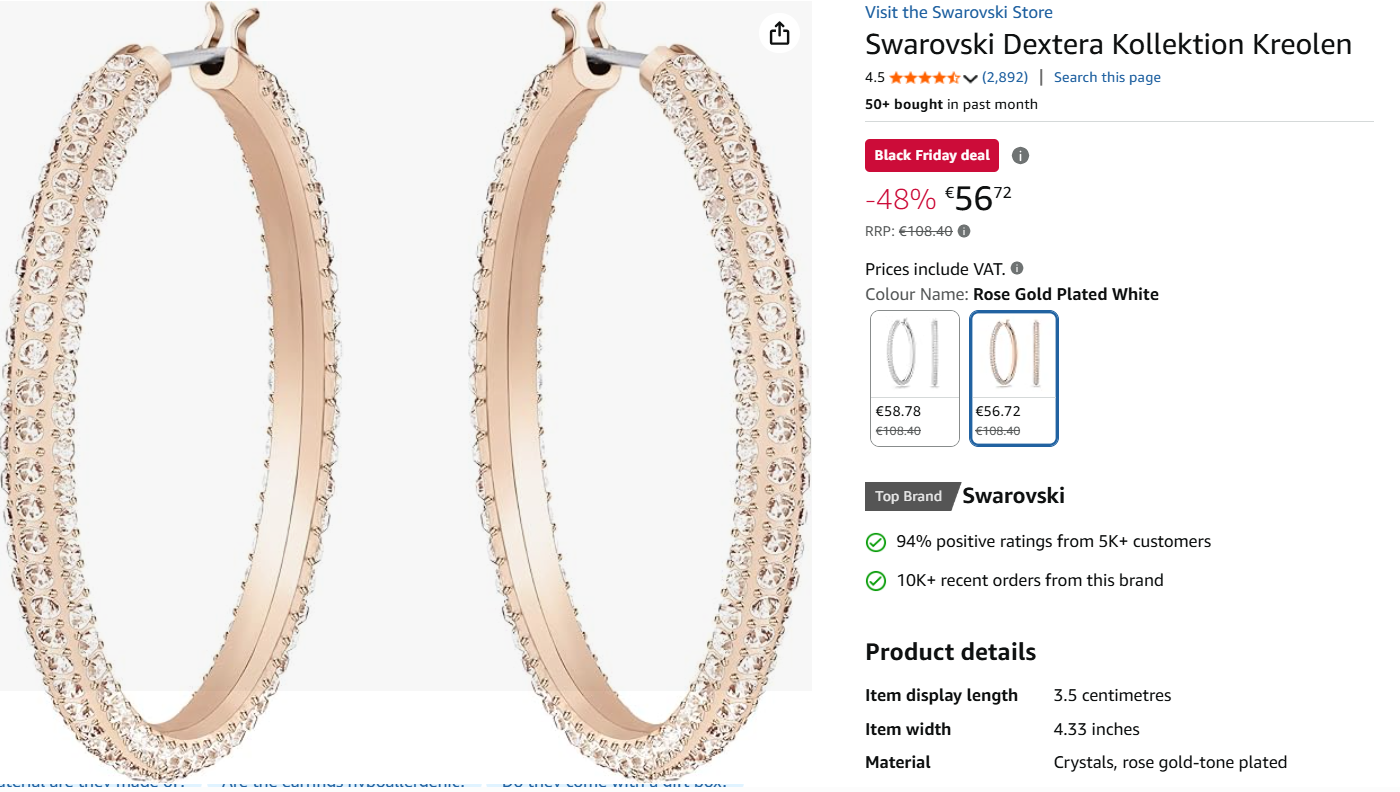Click green checkmark beside 94% positive ratings

(876, 542)
